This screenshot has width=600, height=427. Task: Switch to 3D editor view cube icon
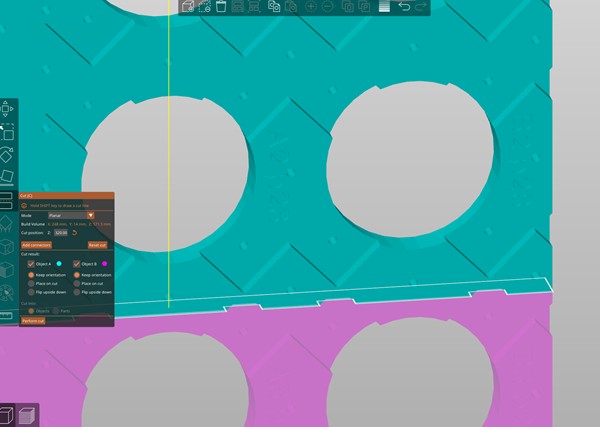(x=9, y=415)
